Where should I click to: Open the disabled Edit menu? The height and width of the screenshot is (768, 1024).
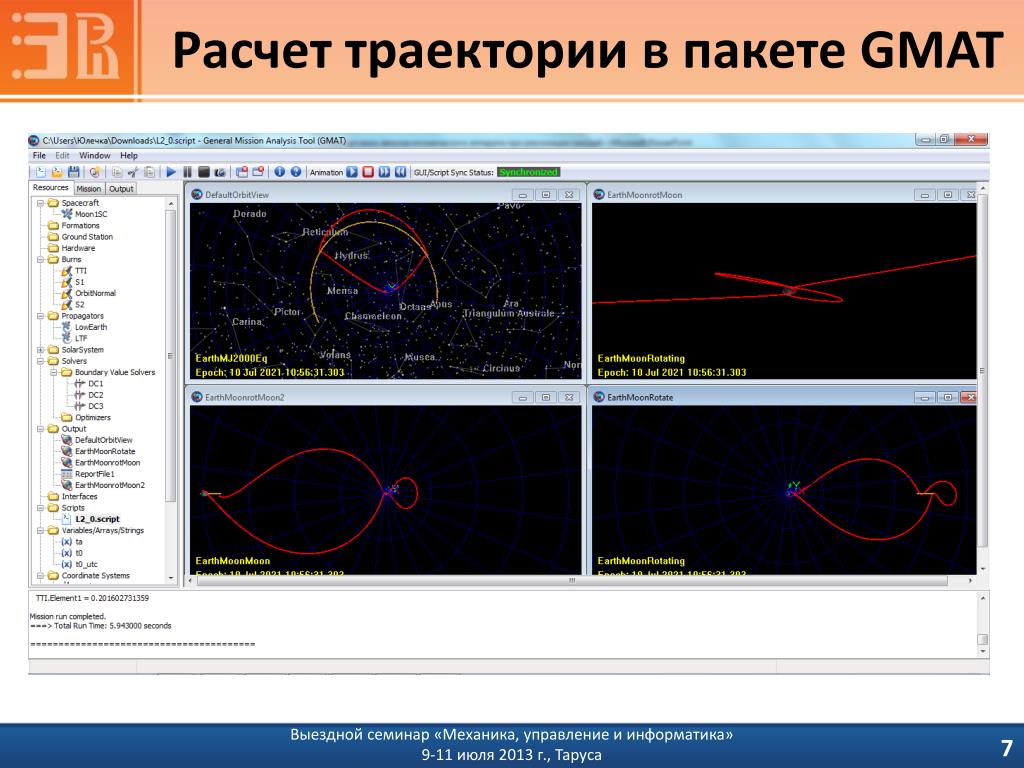62,155
